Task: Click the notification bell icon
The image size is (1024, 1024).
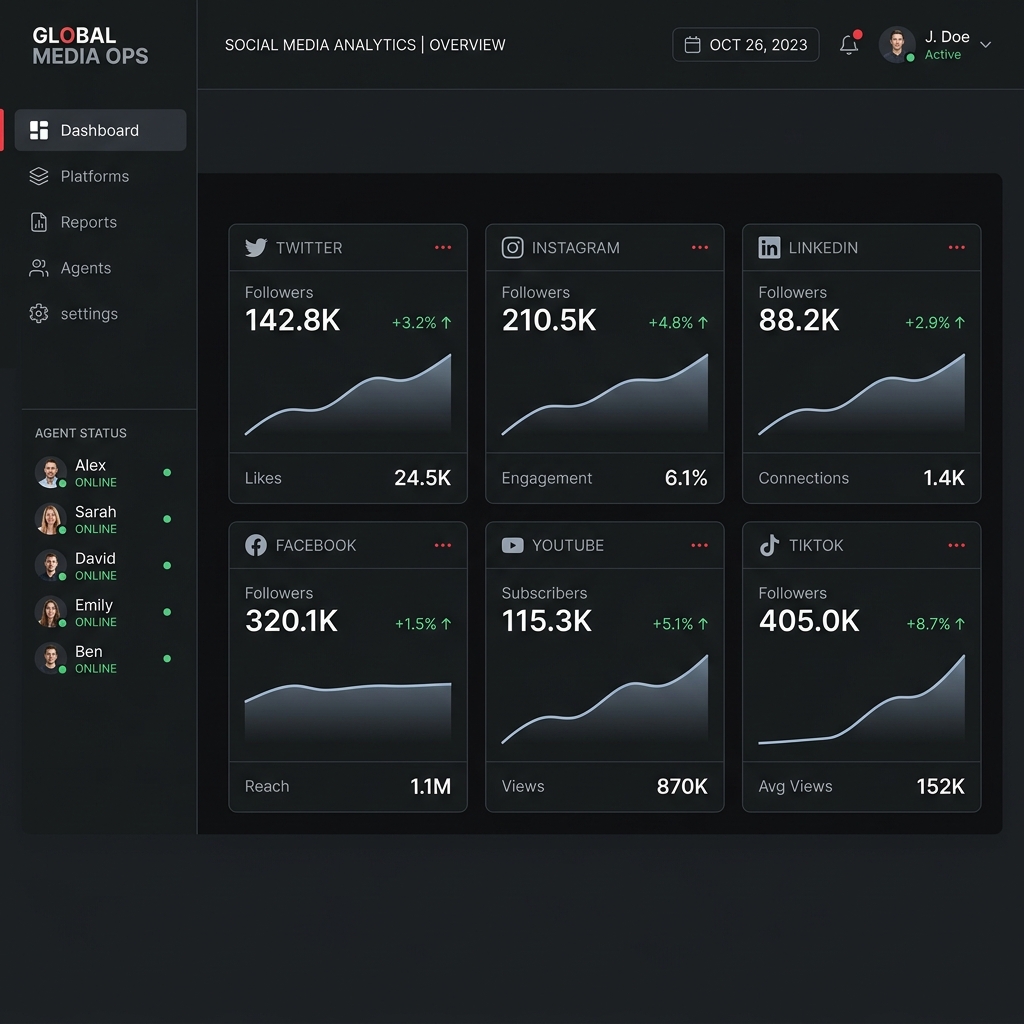Action: click(x=849, y=45)
